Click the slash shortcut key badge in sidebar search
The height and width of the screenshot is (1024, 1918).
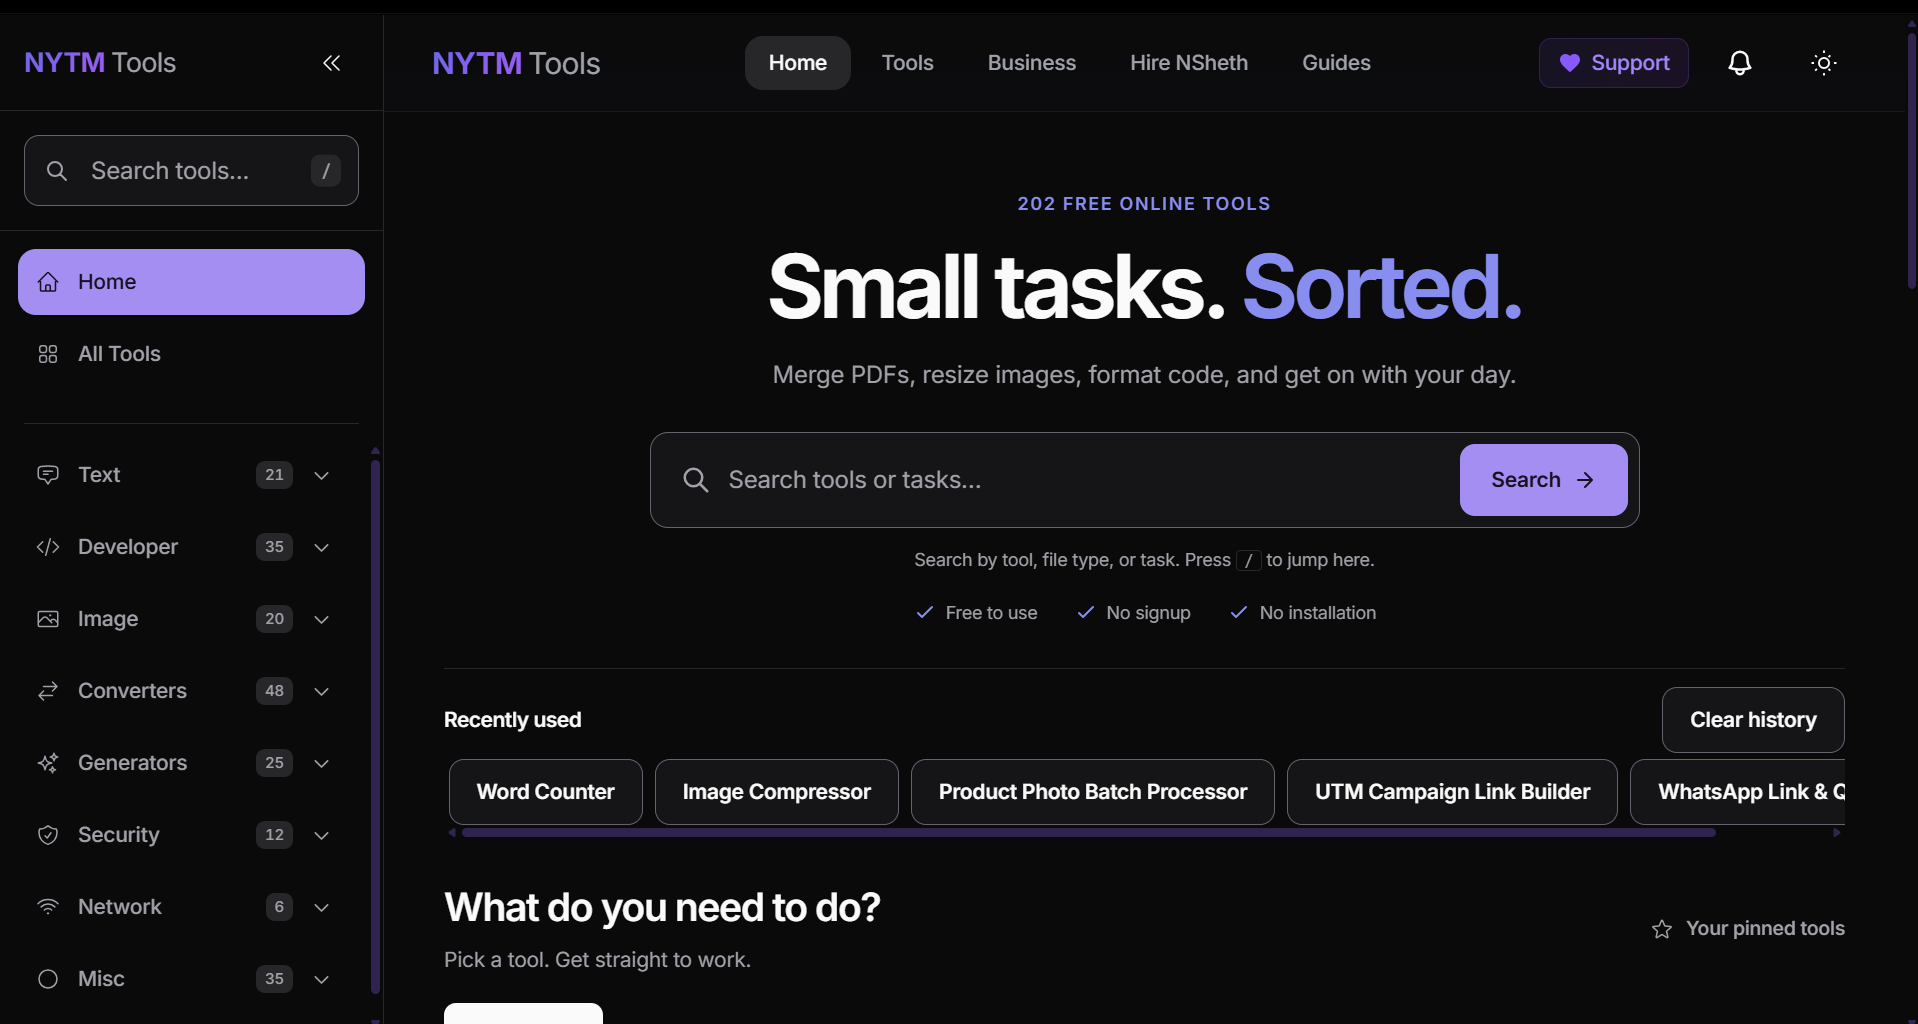(x=326, y=171)
